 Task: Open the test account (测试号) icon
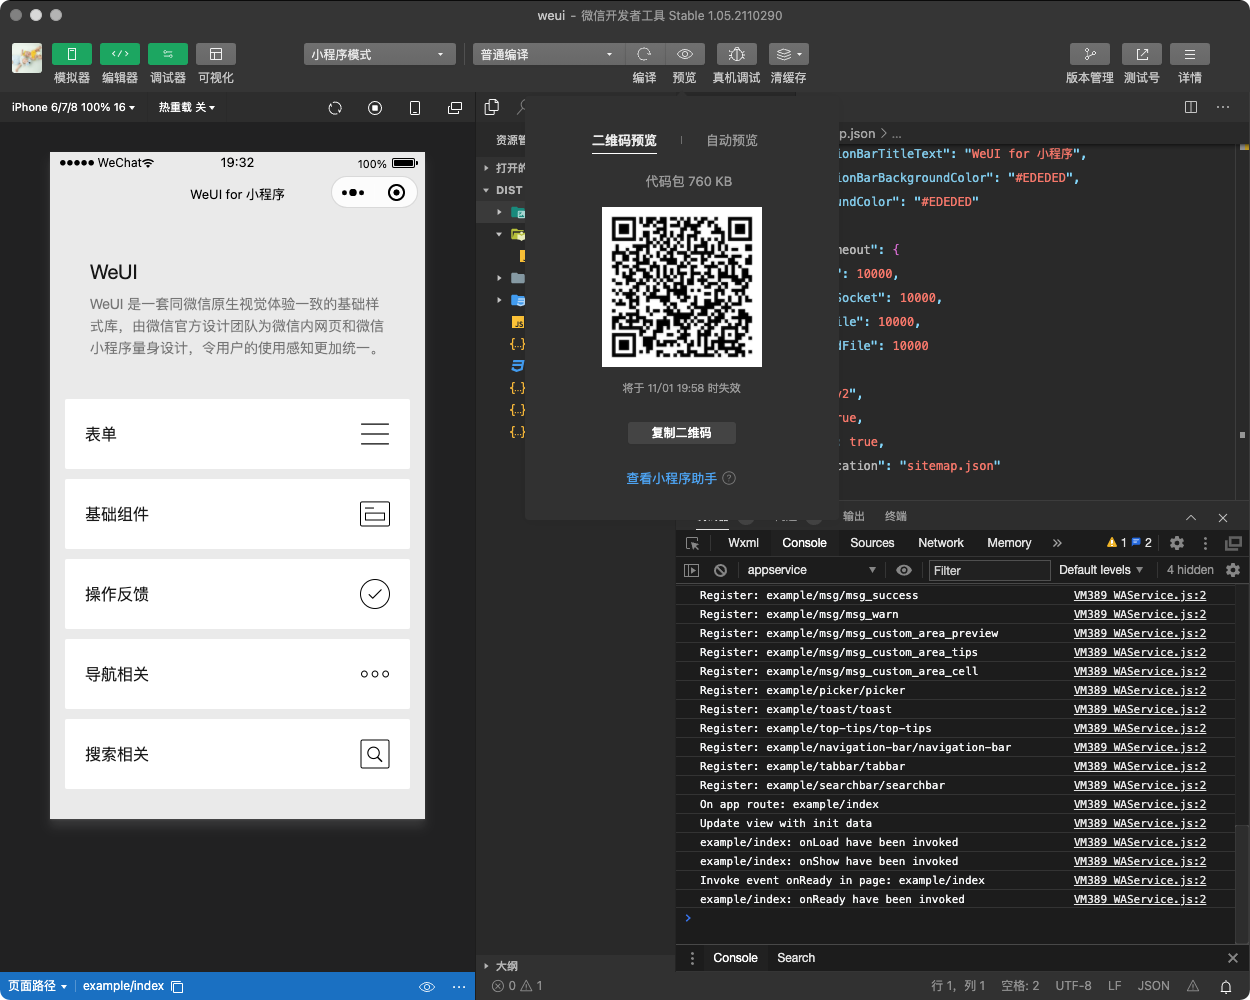click(x=1142, y=54)
